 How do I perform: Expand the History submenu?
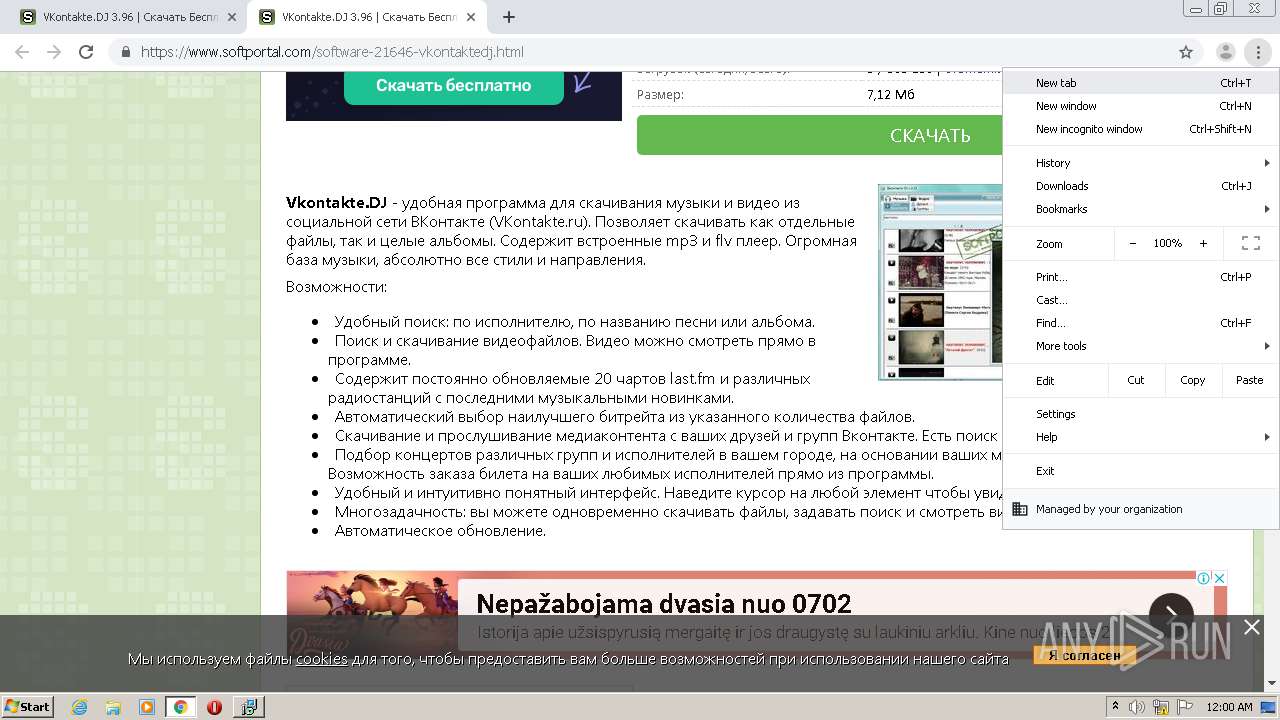[x=1140, y=163]
